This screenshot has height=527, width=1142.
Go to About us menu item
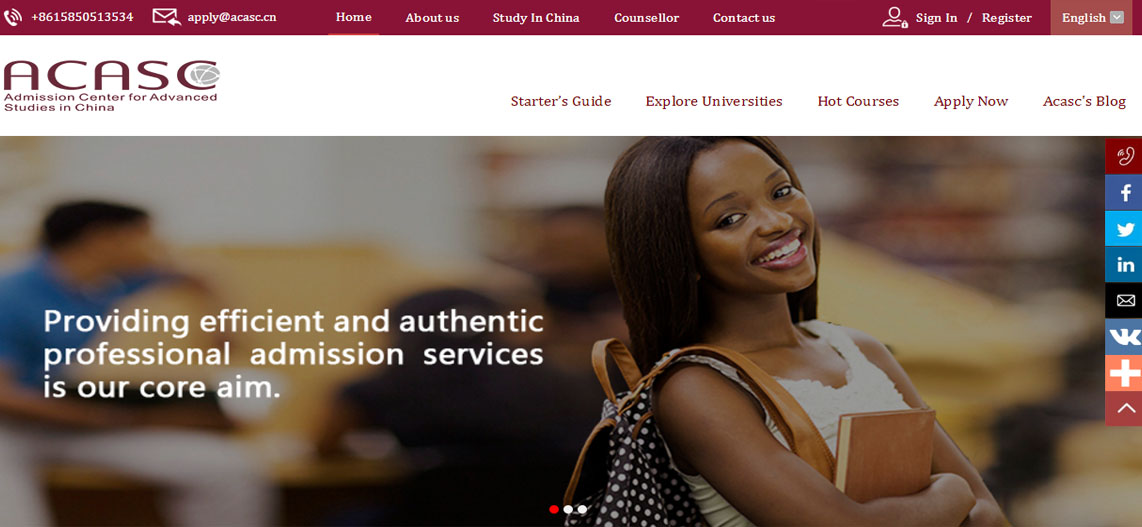click(432, 17)
